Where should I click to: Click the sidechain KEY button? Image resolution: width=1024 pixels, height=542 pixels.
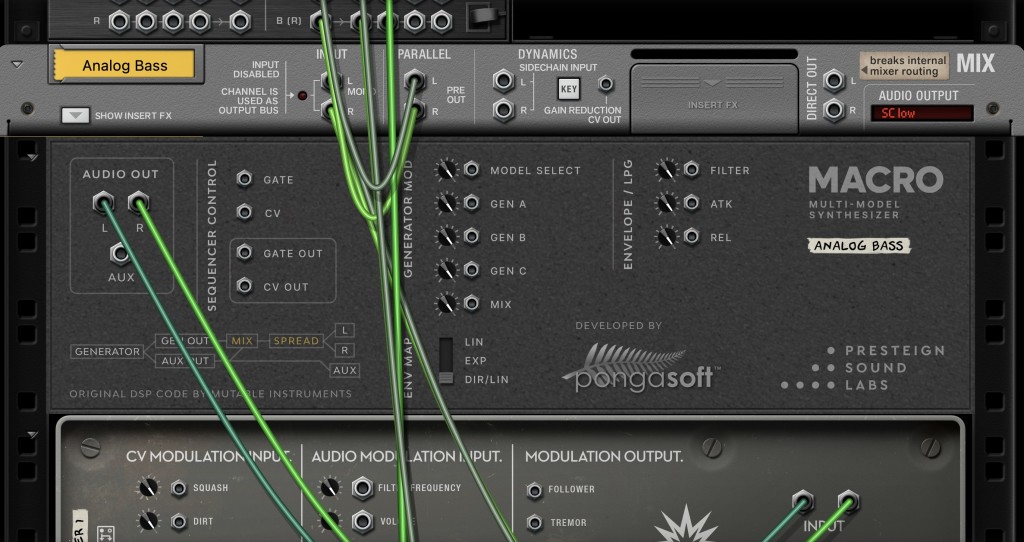[x=568, y=89]
